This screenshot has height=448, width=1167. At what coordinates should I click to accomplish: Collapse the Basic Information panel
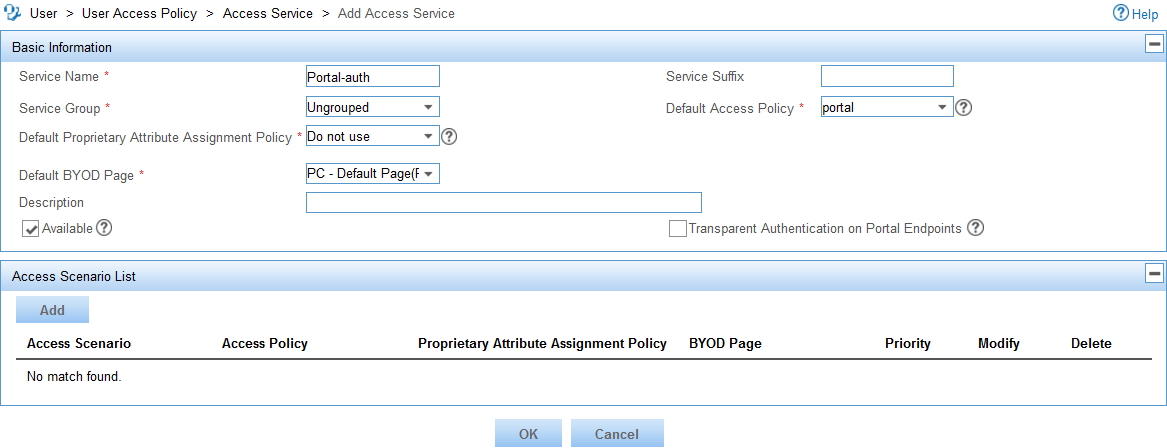point(1154,45)
